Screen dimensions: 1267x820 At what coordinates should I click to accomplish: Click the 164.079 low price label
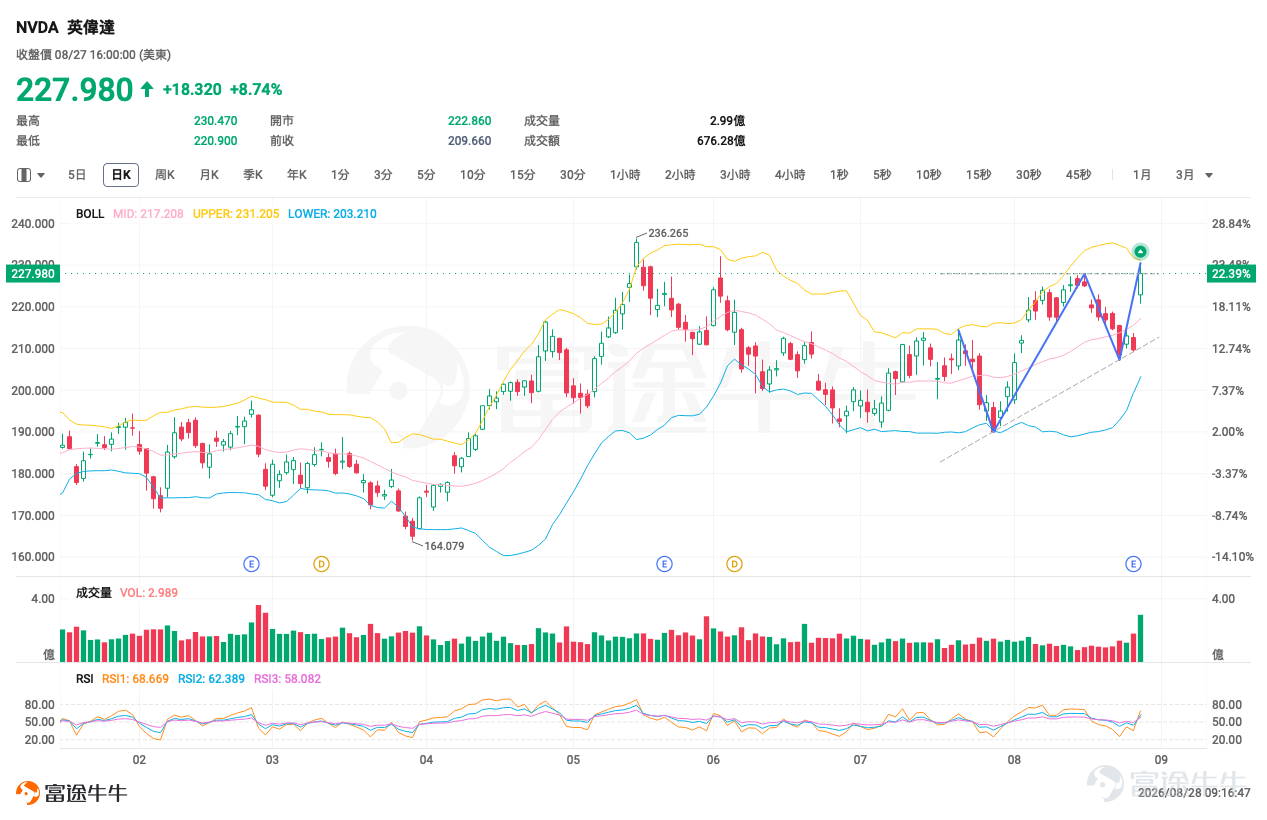click(444, 546)
